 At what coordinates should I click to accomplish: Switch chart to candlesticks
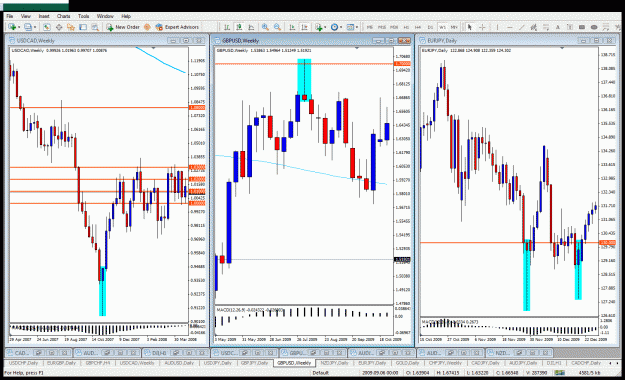(x=239, y=27)
